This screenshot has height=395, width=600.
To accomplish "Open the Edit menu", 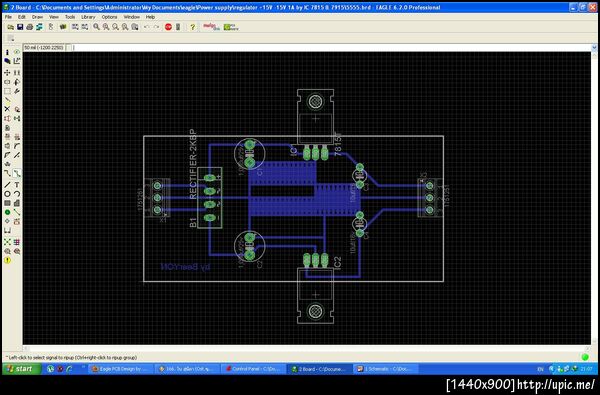I will [x=22, y=17].
